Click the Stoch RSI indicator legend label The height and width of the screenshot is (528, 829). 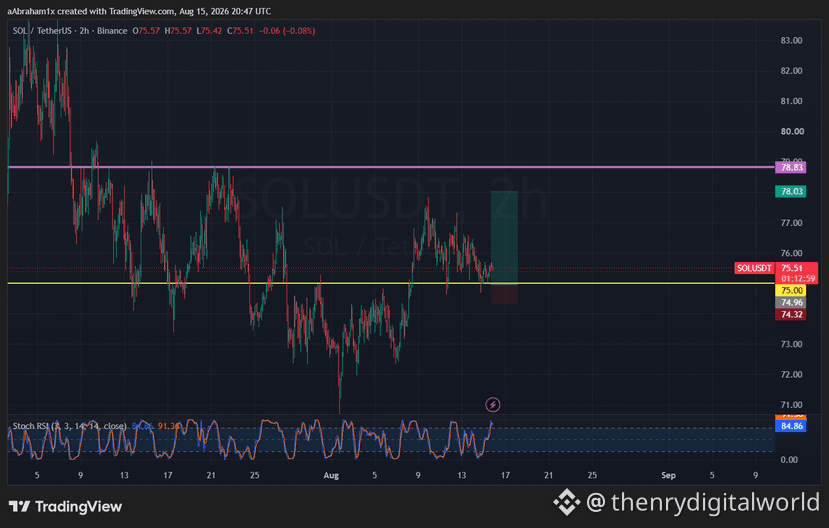(x=69, y=426)
